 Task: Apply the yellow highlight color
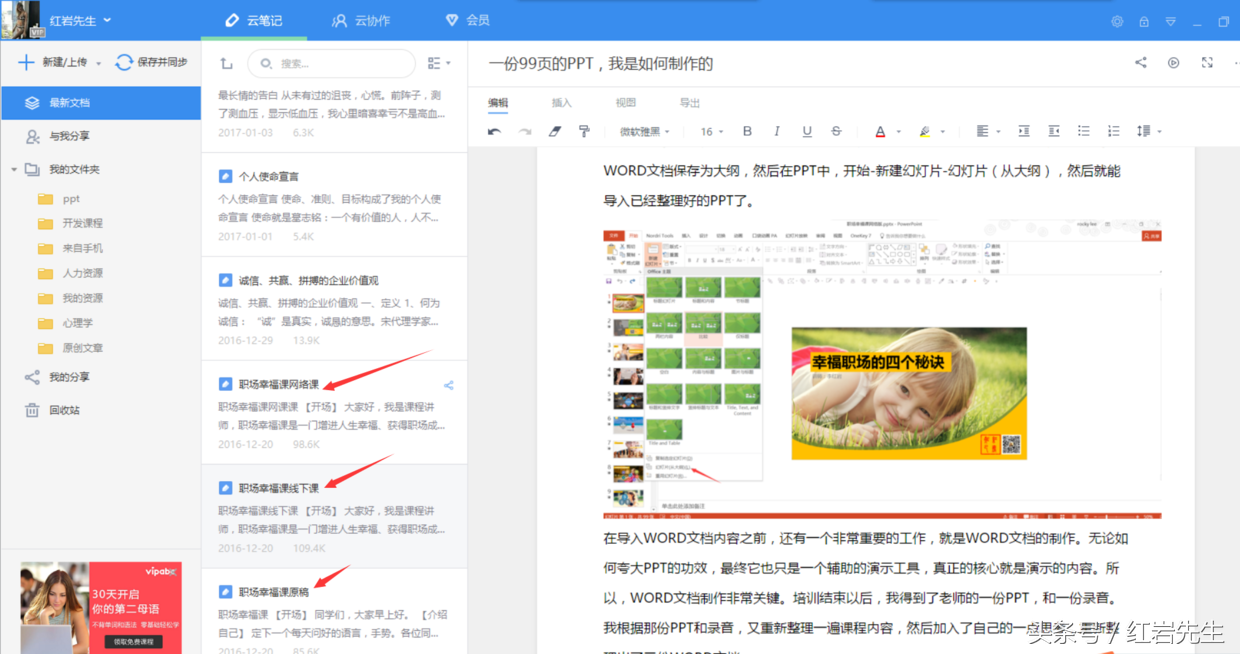pos(924,131)
